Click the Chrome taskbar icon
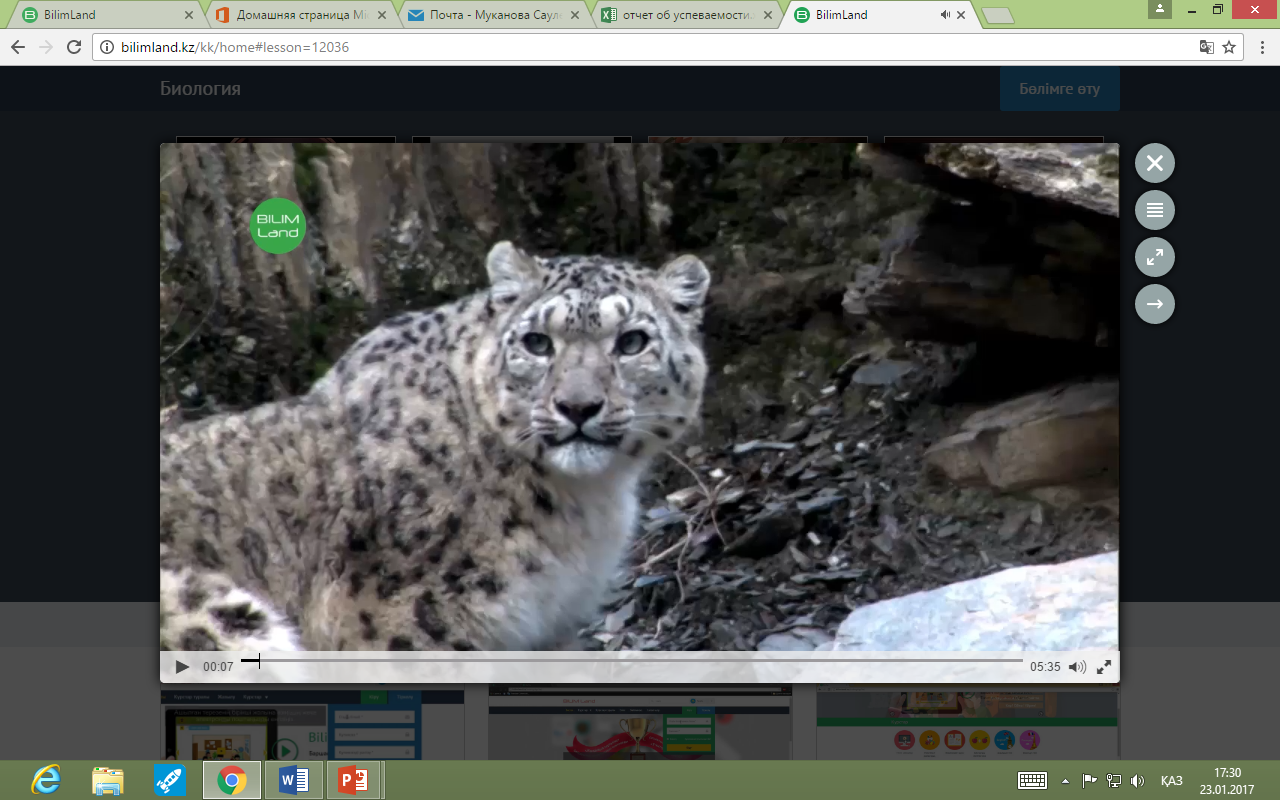This screenshot has height=800, width=1280. point(232,780)
